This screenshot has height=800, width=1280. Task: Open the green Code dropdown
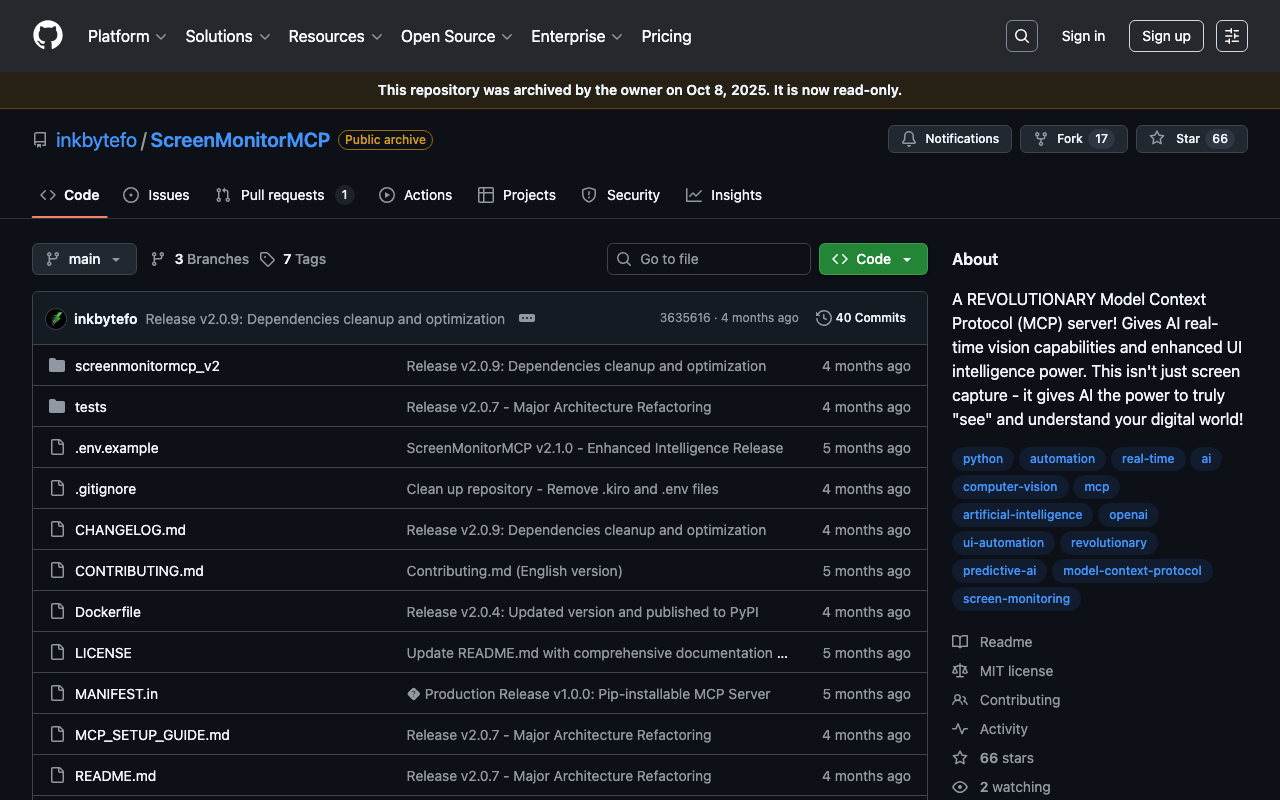[872, 259]
